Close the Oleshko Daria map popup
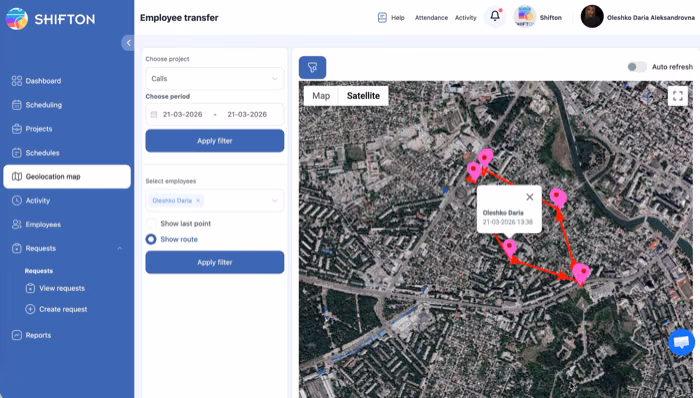Screen dimensions: 700x398 click(x=529, y=197)
